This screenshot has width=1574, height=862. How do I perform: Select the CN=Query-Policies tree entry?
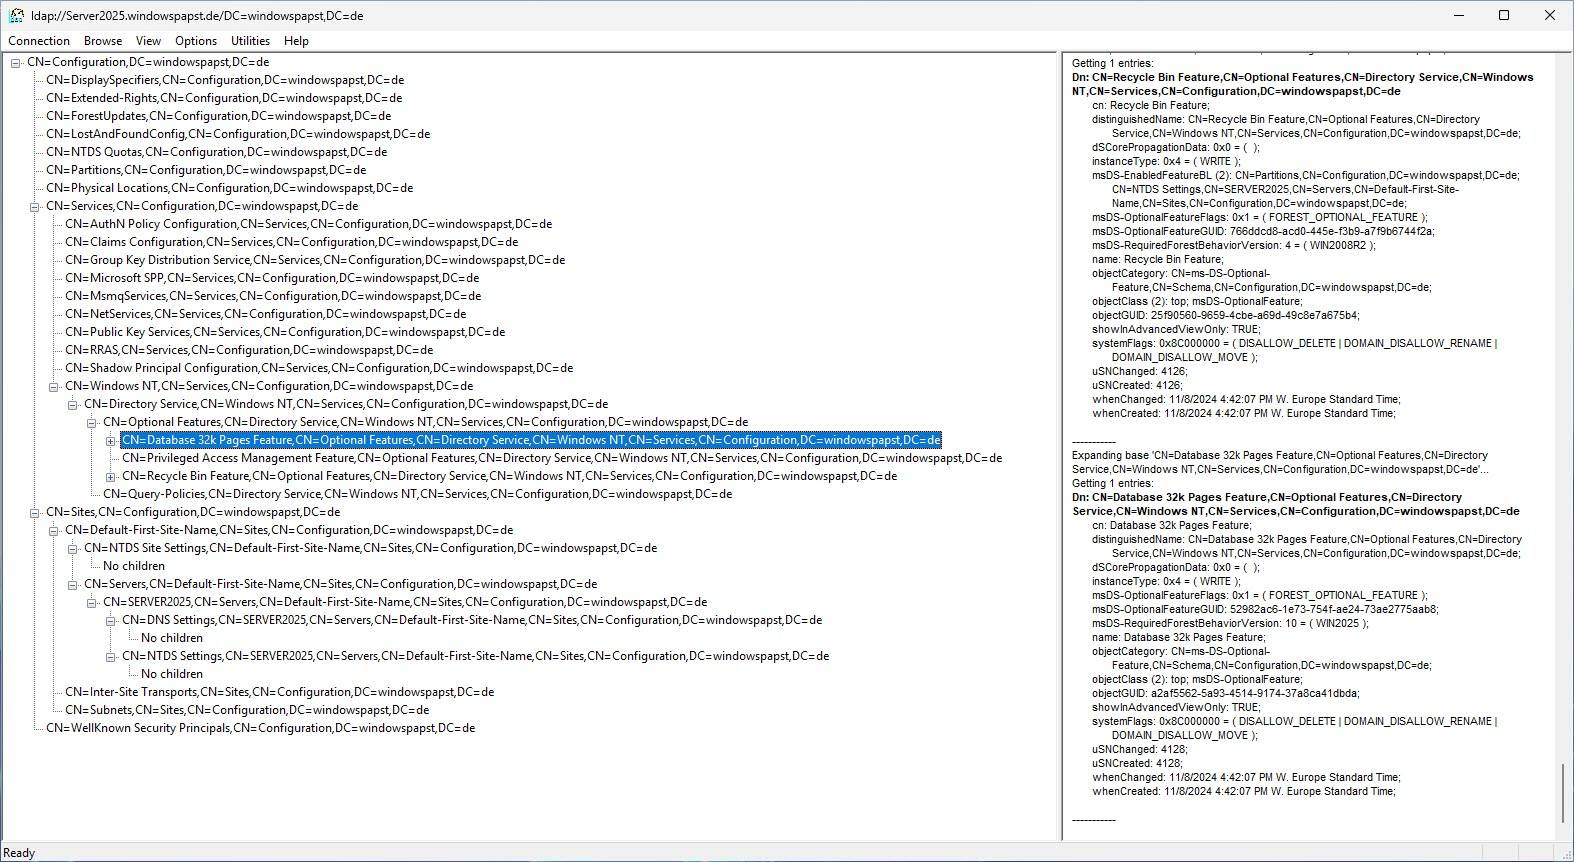pyautogui.click(x=417, y=494)
